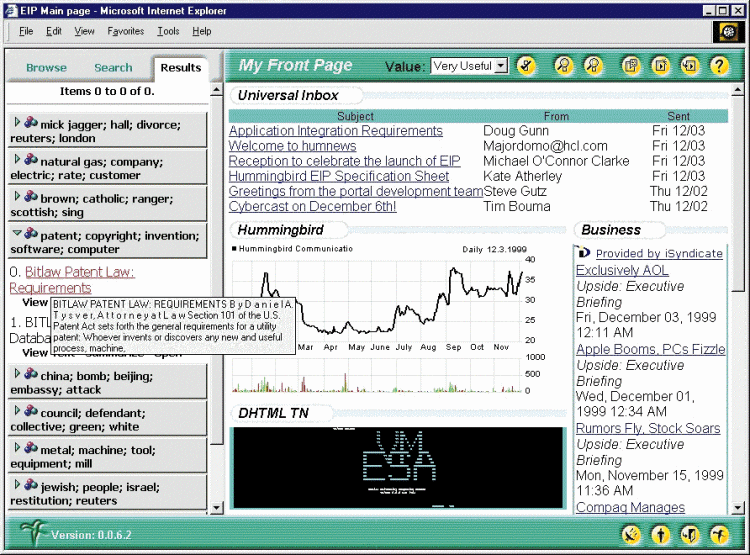Screen dimensions: 750x555
Task: Click the hummingbird icon at bottom right
Action: pos(719,534)
